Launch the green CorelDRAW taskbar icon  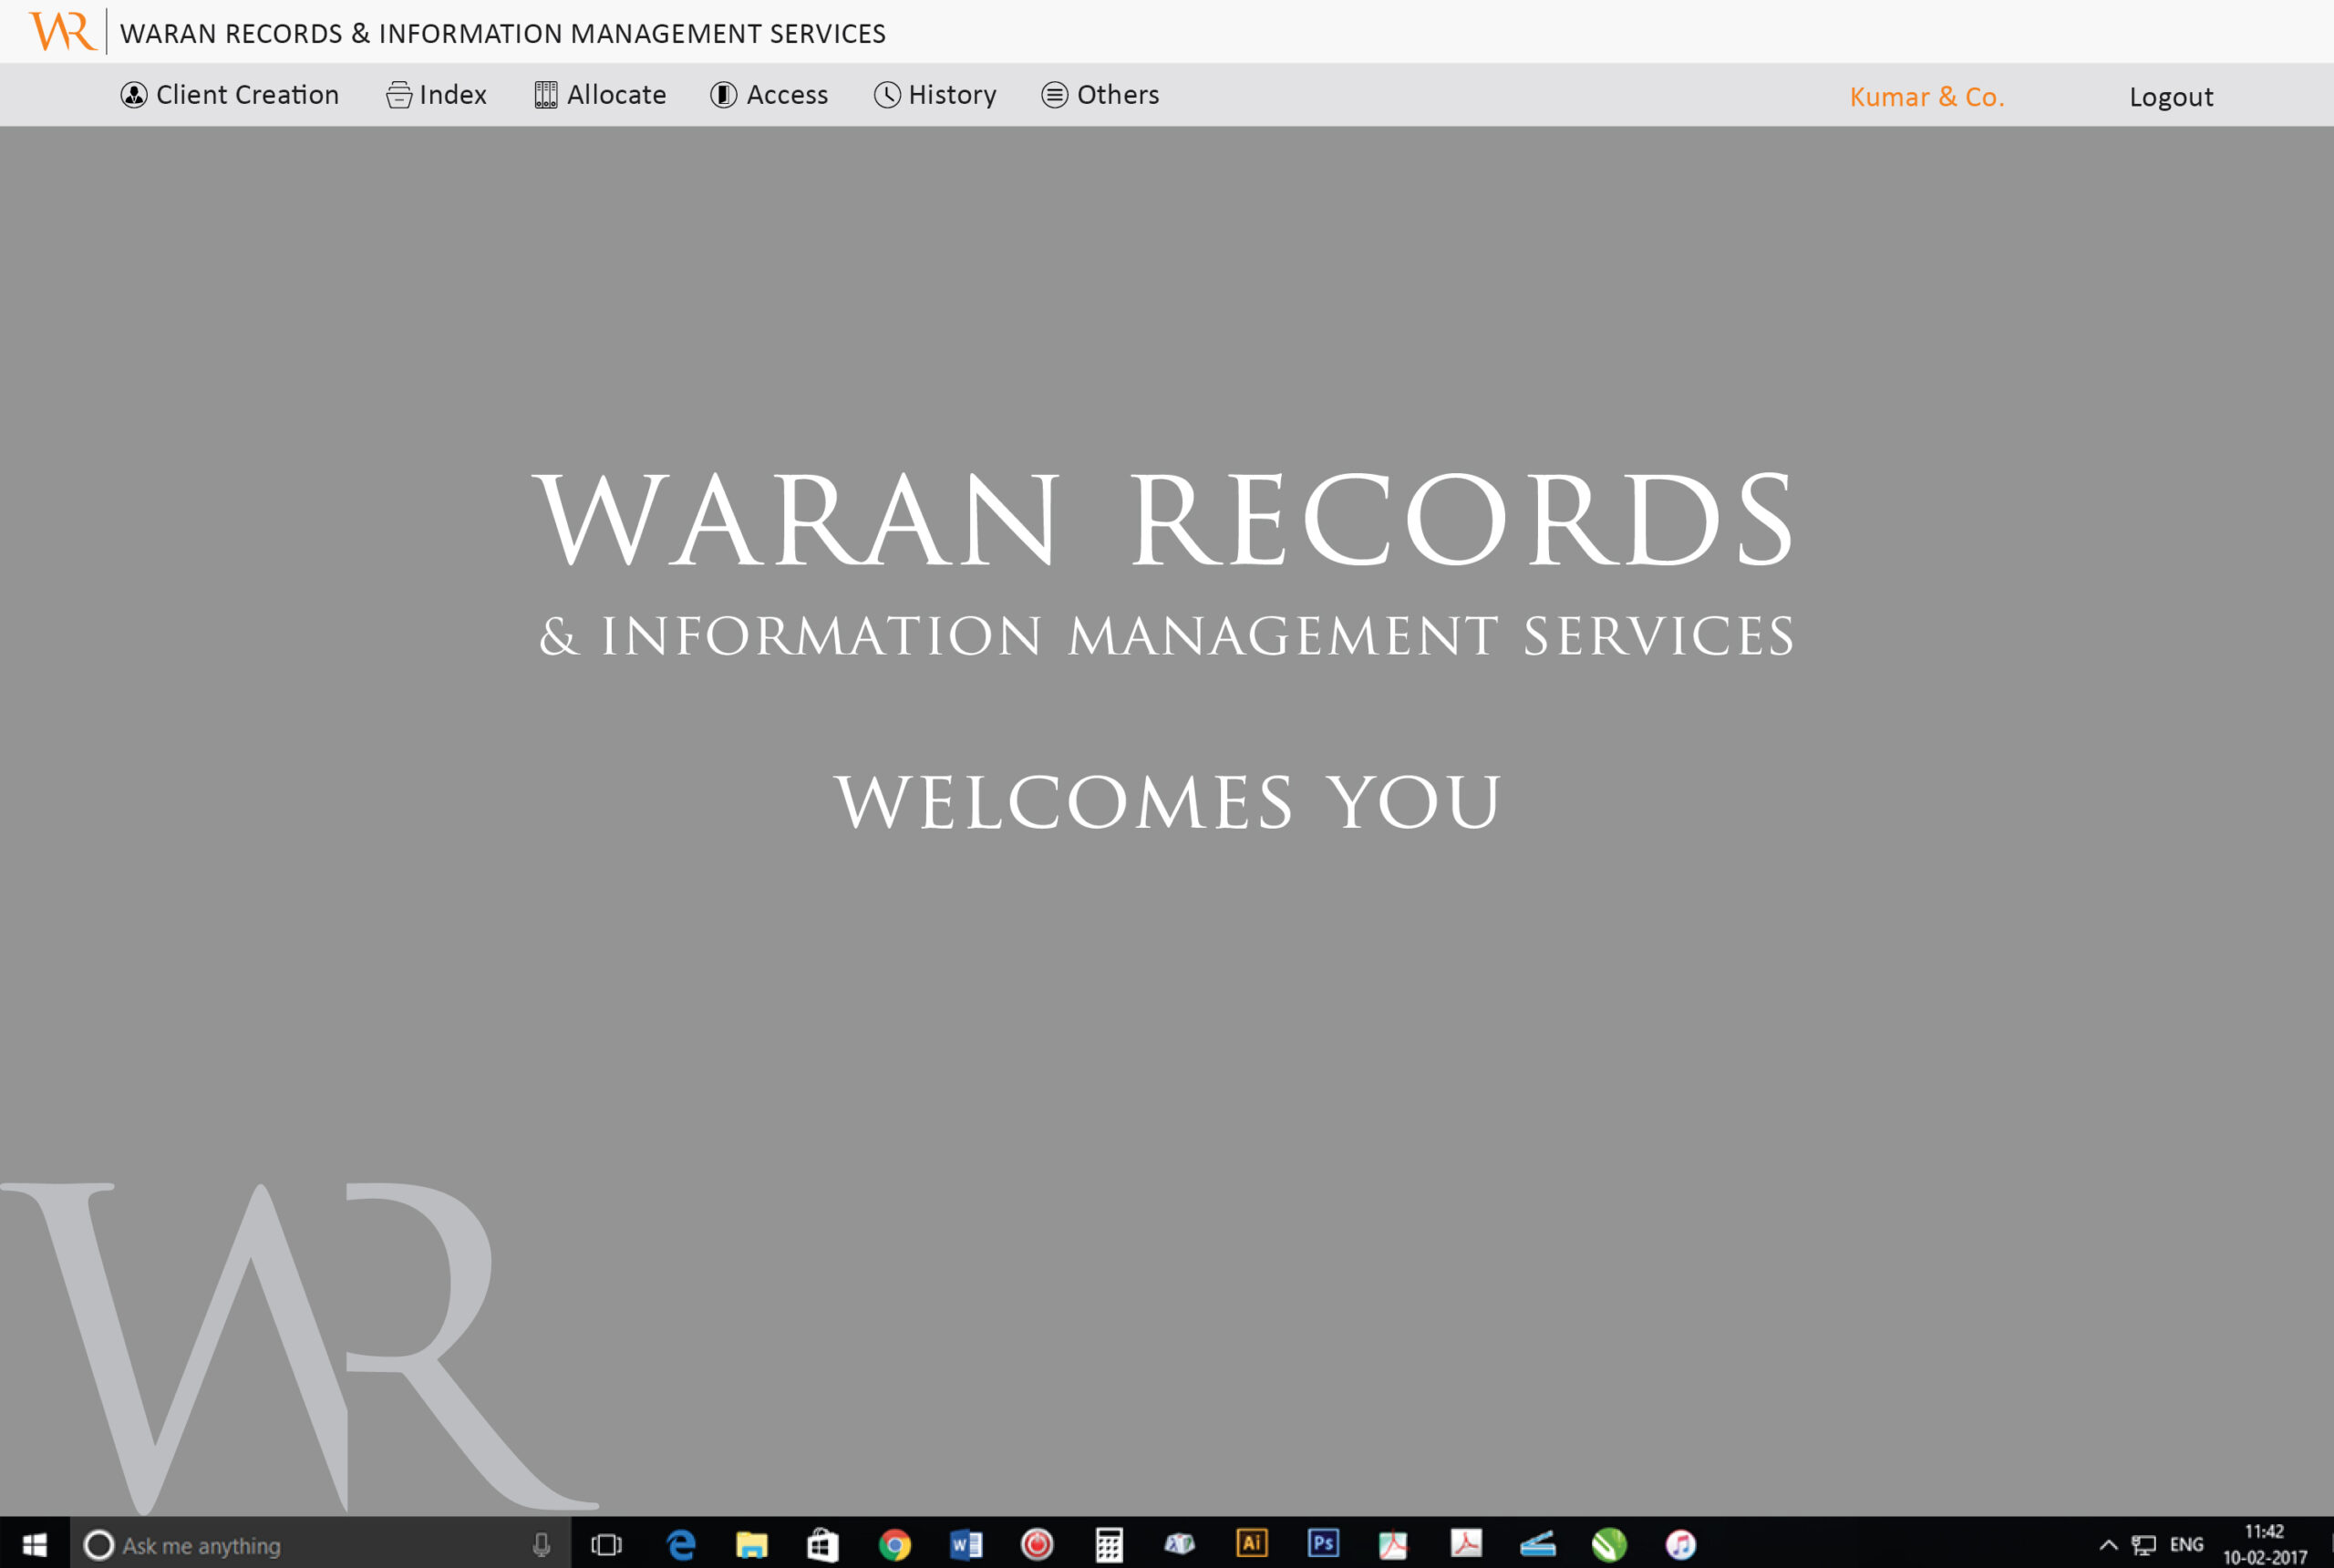point(1609,1545)
